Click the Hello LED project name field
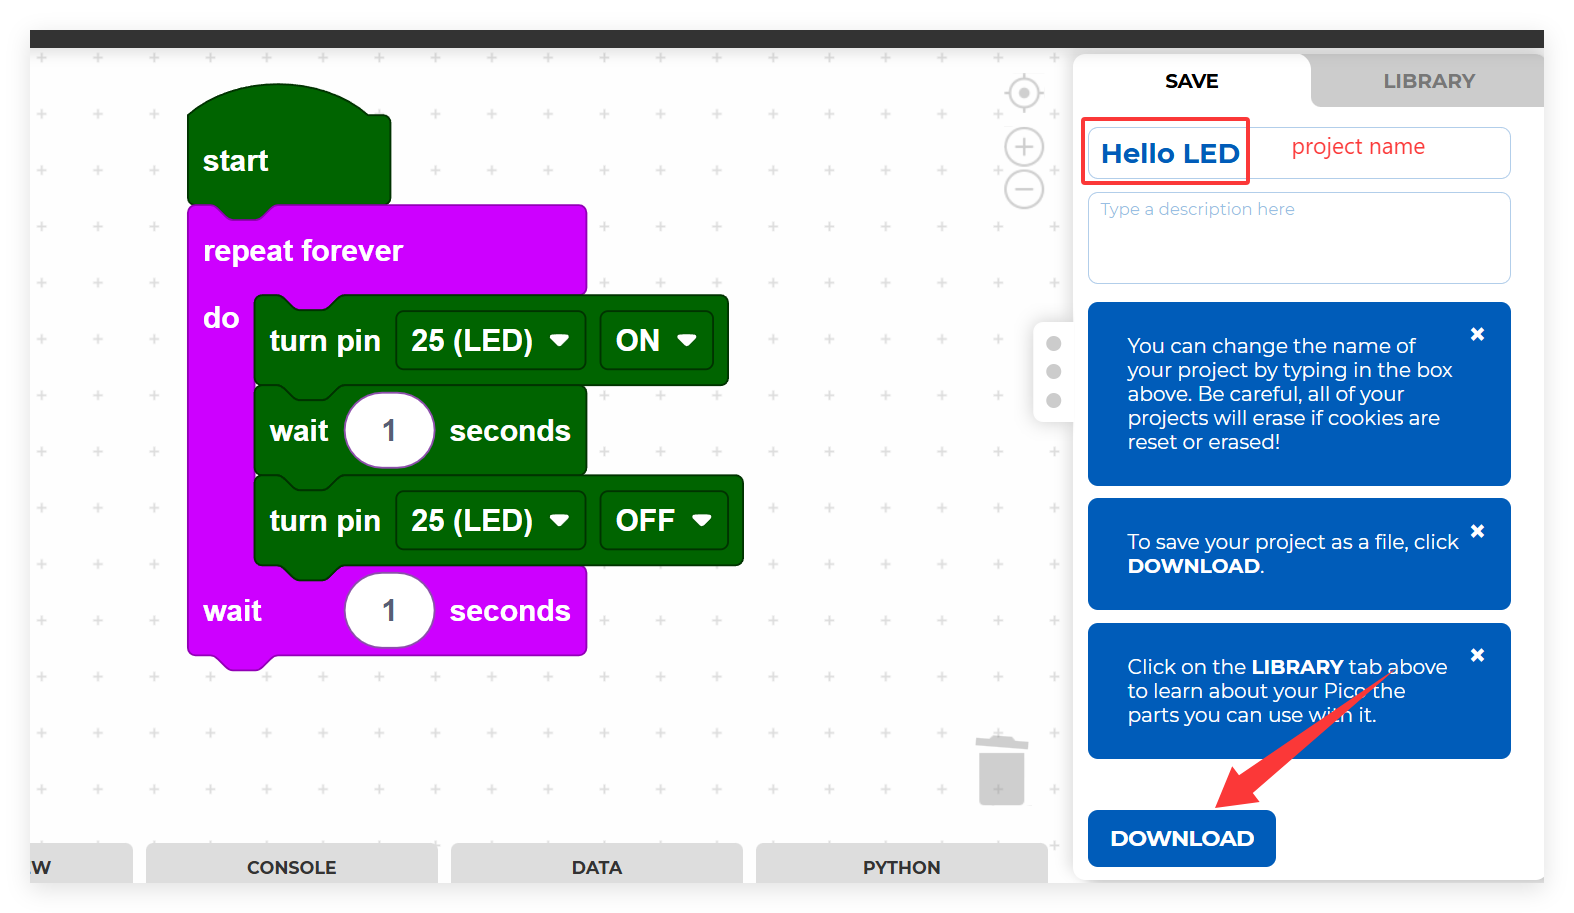The height and width of the screenshot is (913, 1574). [x=1299, y=153]
